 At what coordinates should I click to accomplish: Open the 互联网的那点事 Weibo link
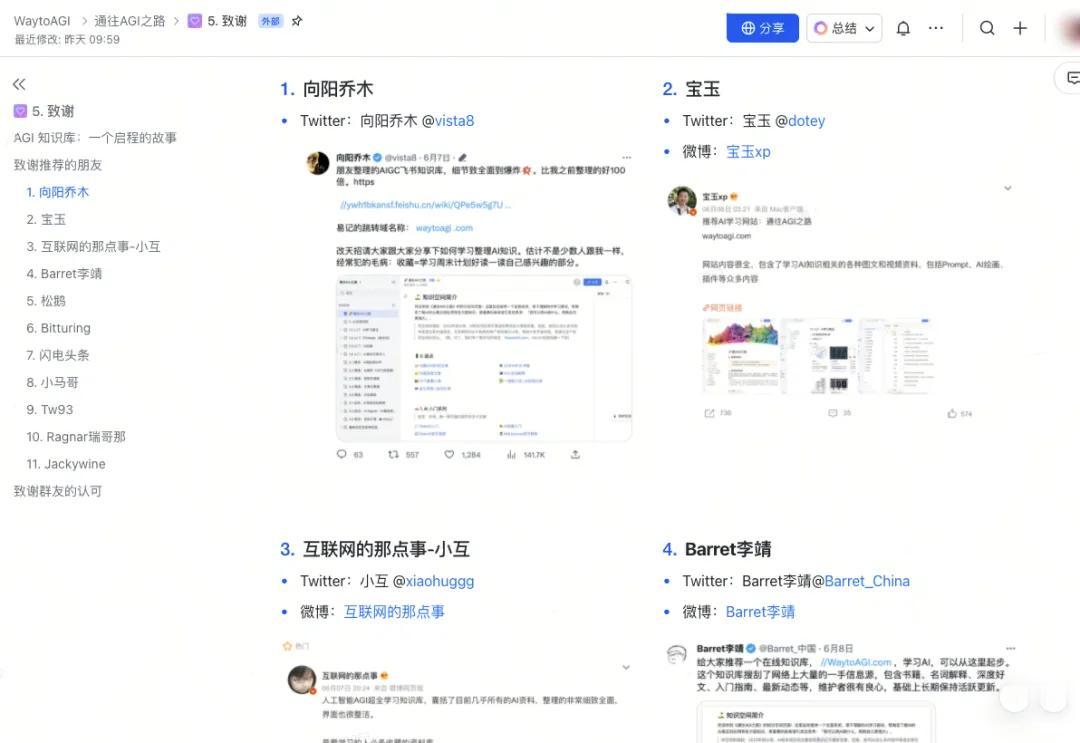[394, 611]
